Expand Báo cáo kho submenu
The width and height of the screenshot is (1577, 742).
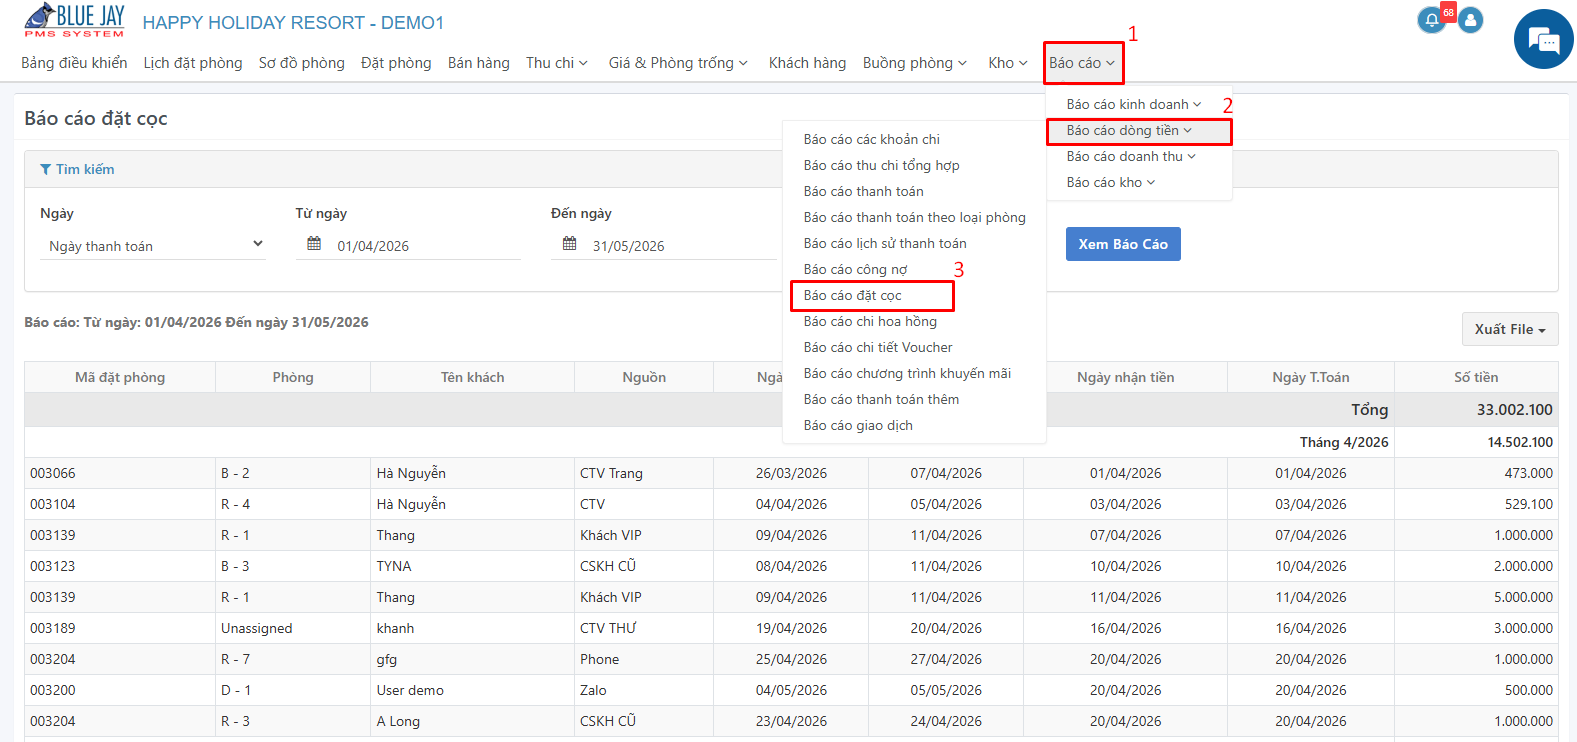coord(1111,182)
